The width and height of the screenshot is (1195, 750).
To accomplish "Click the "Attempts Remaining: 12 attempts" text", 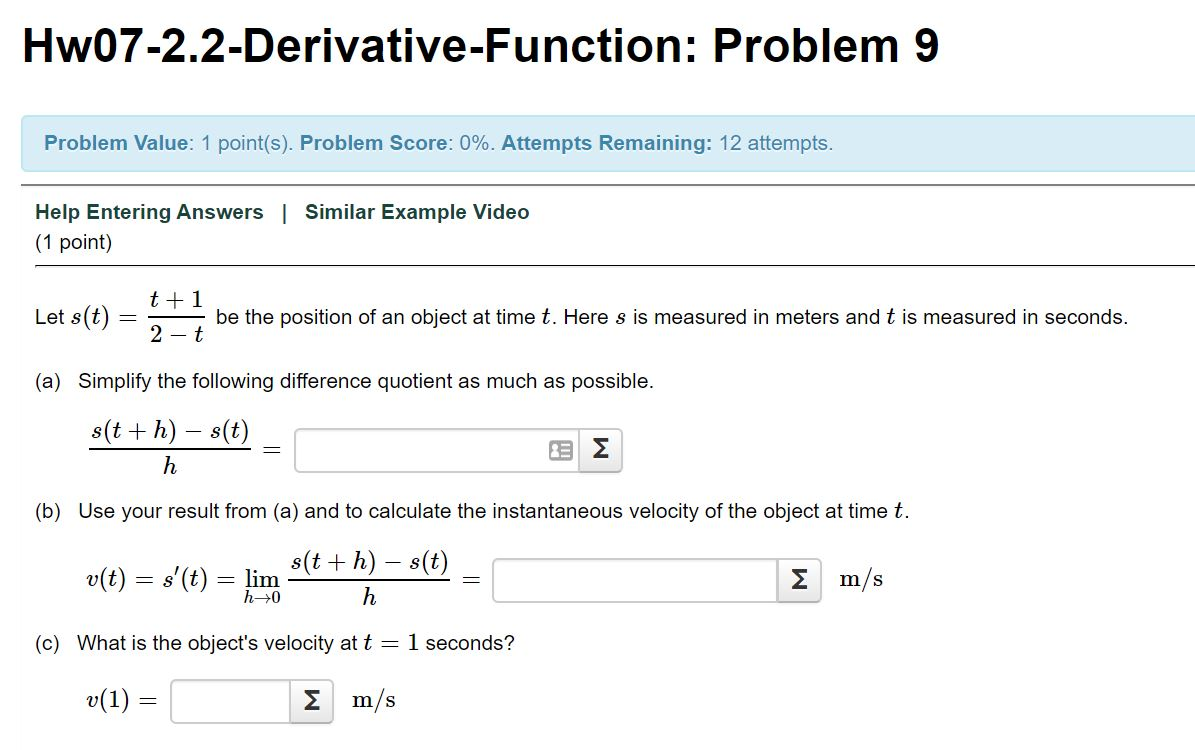I will pyautogui.click(x=666, y=143).
